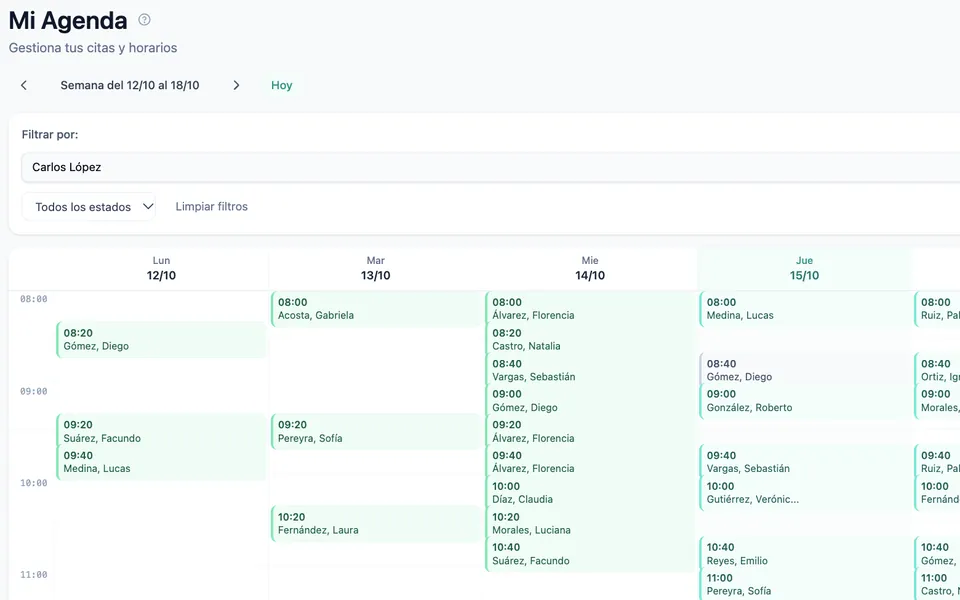Open 10:40 Reyes, Emilio appointment
This screenshot has height=600, width=960.
click(x=804, y=553)
